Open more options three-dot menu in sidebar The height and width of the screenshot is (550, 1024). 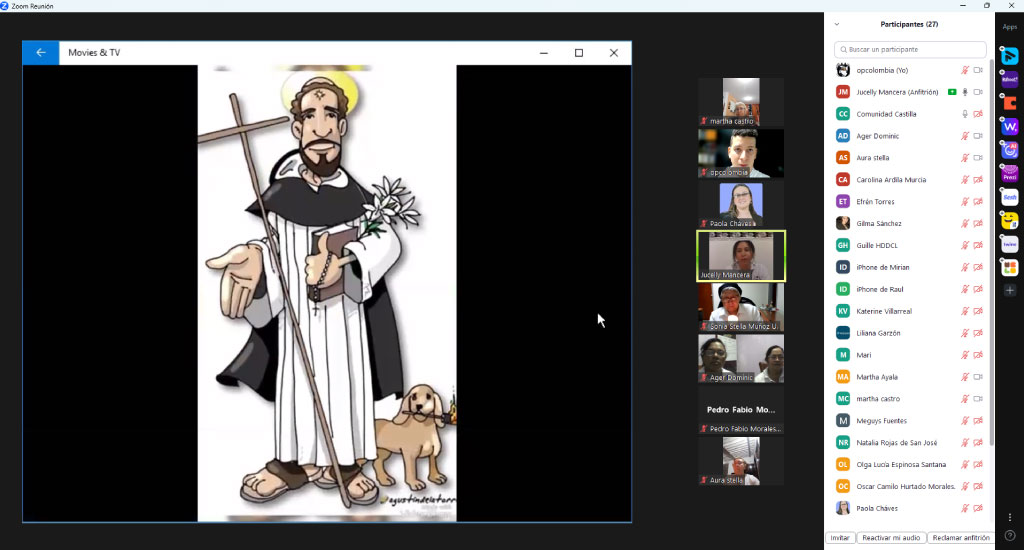[1010, 517]
